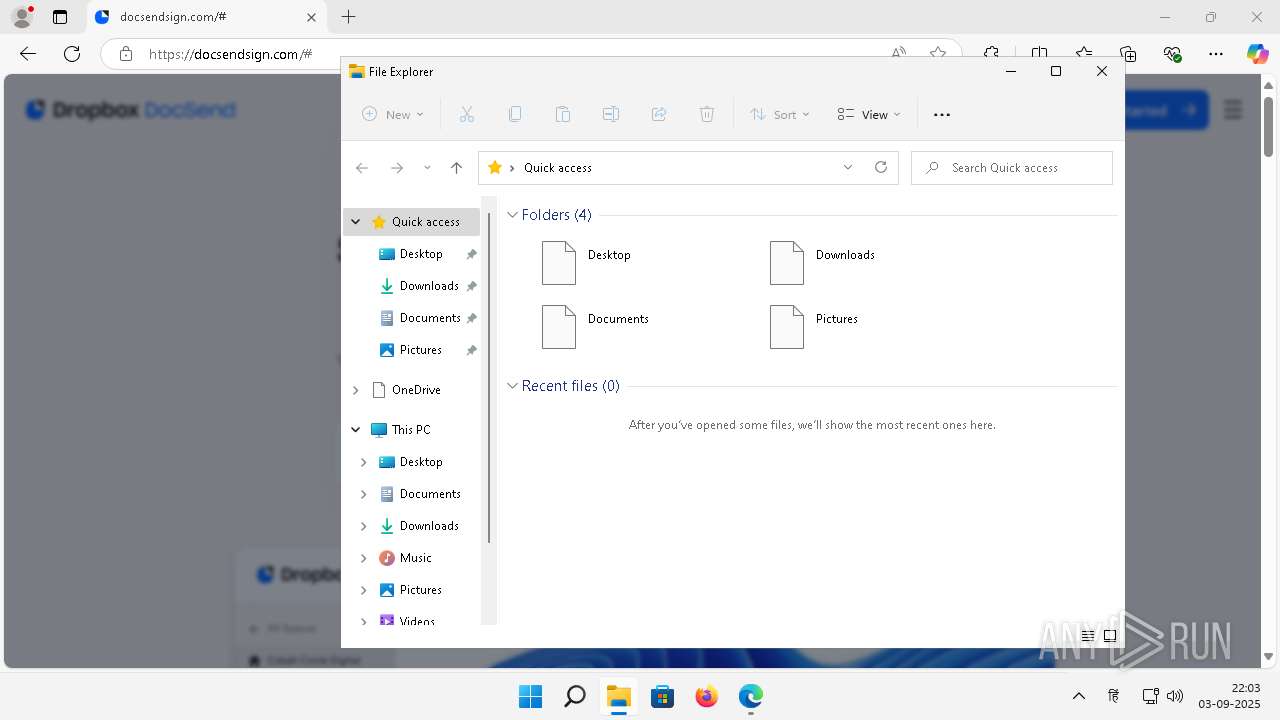Expand the OneDrive tree node
The image size is (1280, 720).
(355, 390)
